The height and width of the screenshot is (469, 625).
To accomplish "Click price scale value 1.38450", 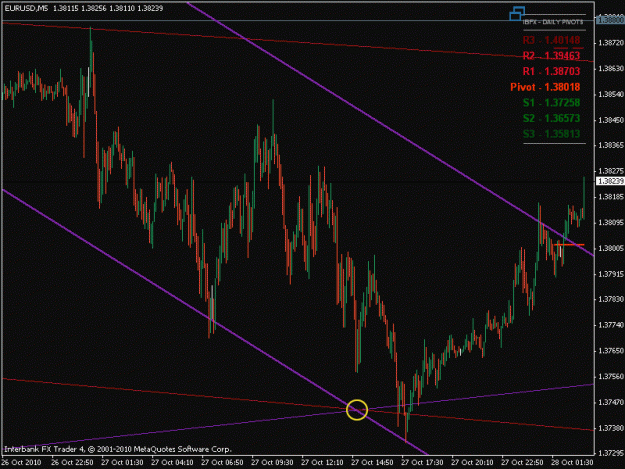I will pos(611,120).
